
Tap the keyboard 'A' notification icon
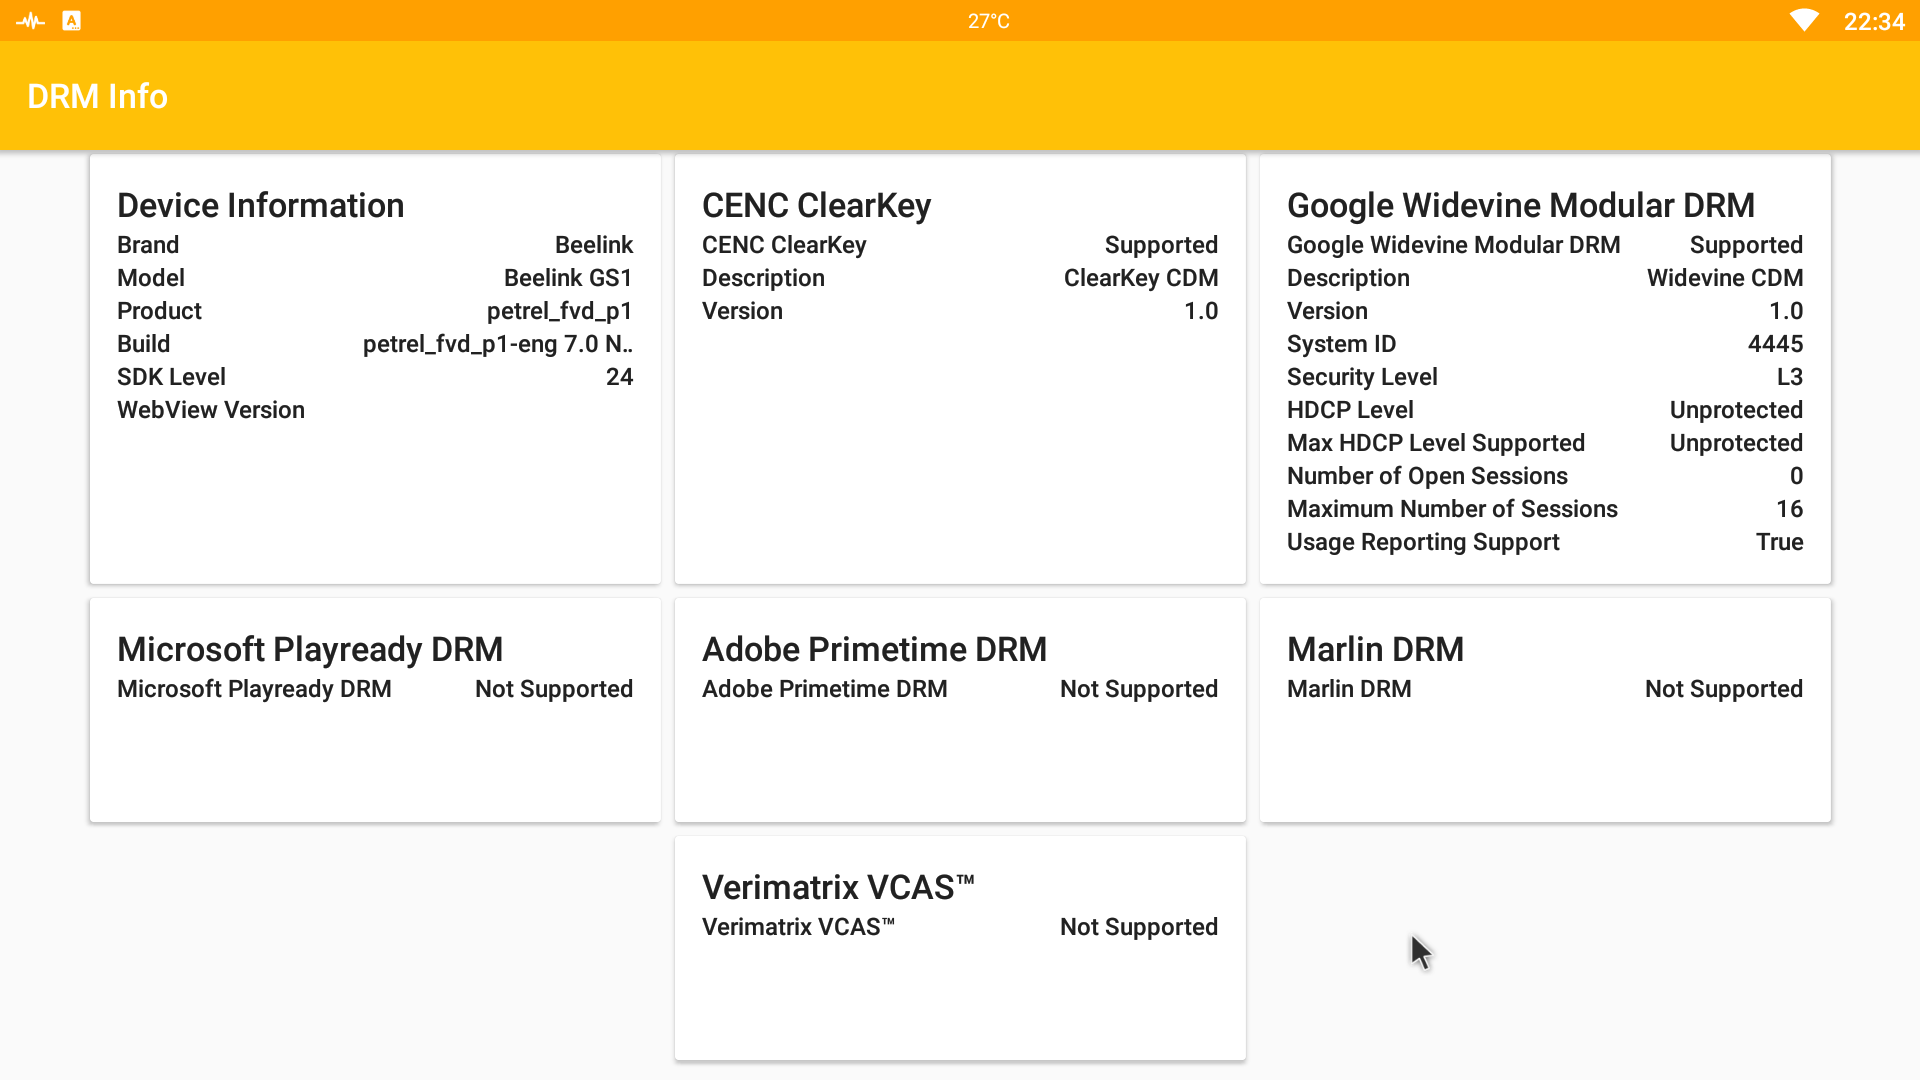click(71, 21)
